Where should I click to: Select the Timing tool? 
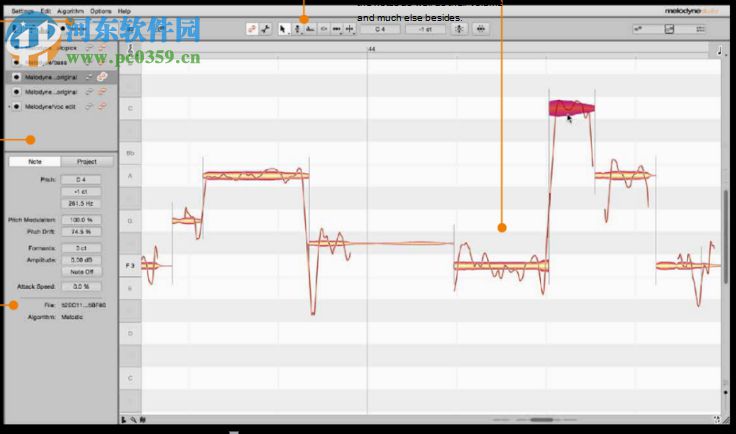coord(337,29)
